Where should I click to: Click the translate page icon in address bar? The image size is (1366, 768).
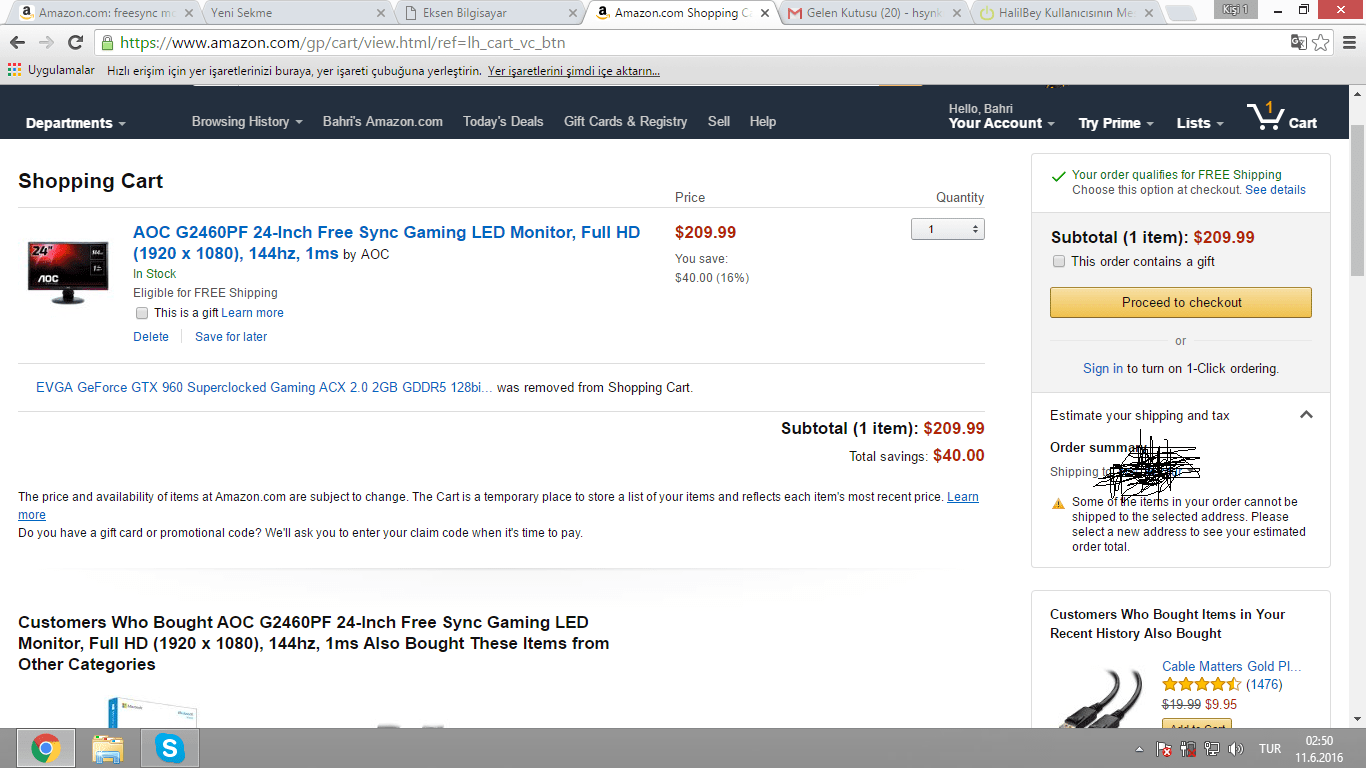point(1298,43)
